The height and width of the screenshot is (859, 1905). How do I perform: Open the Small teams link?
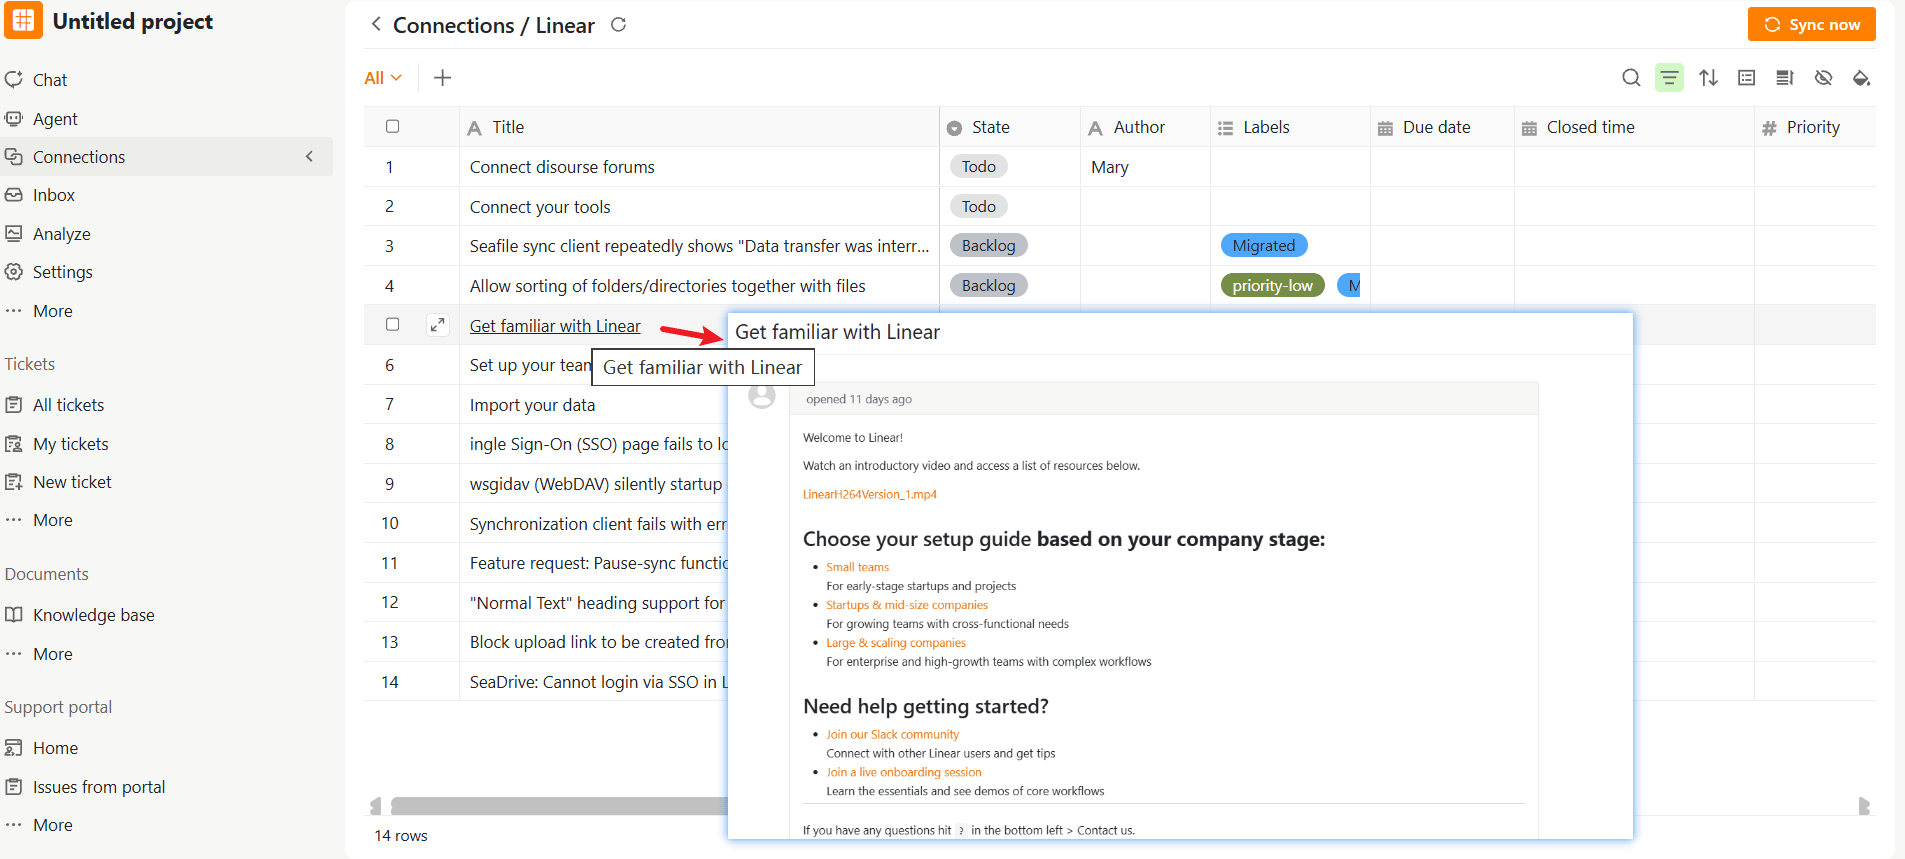pos(857,567)
